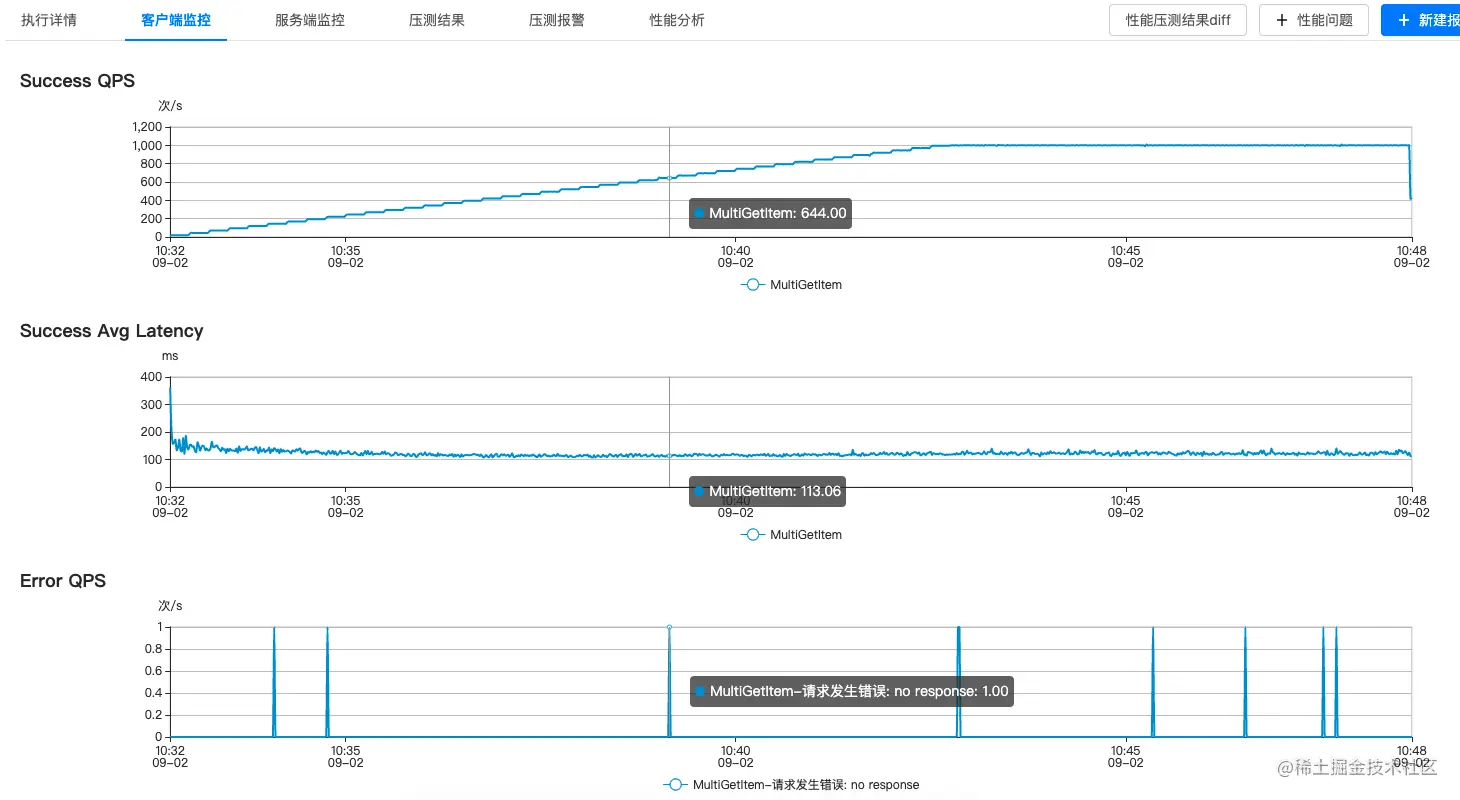This screenshot has width=1460, height=800.
Task: Click the Success QPS MultiGetItem legend marker
Action: [x=753, y=285]
